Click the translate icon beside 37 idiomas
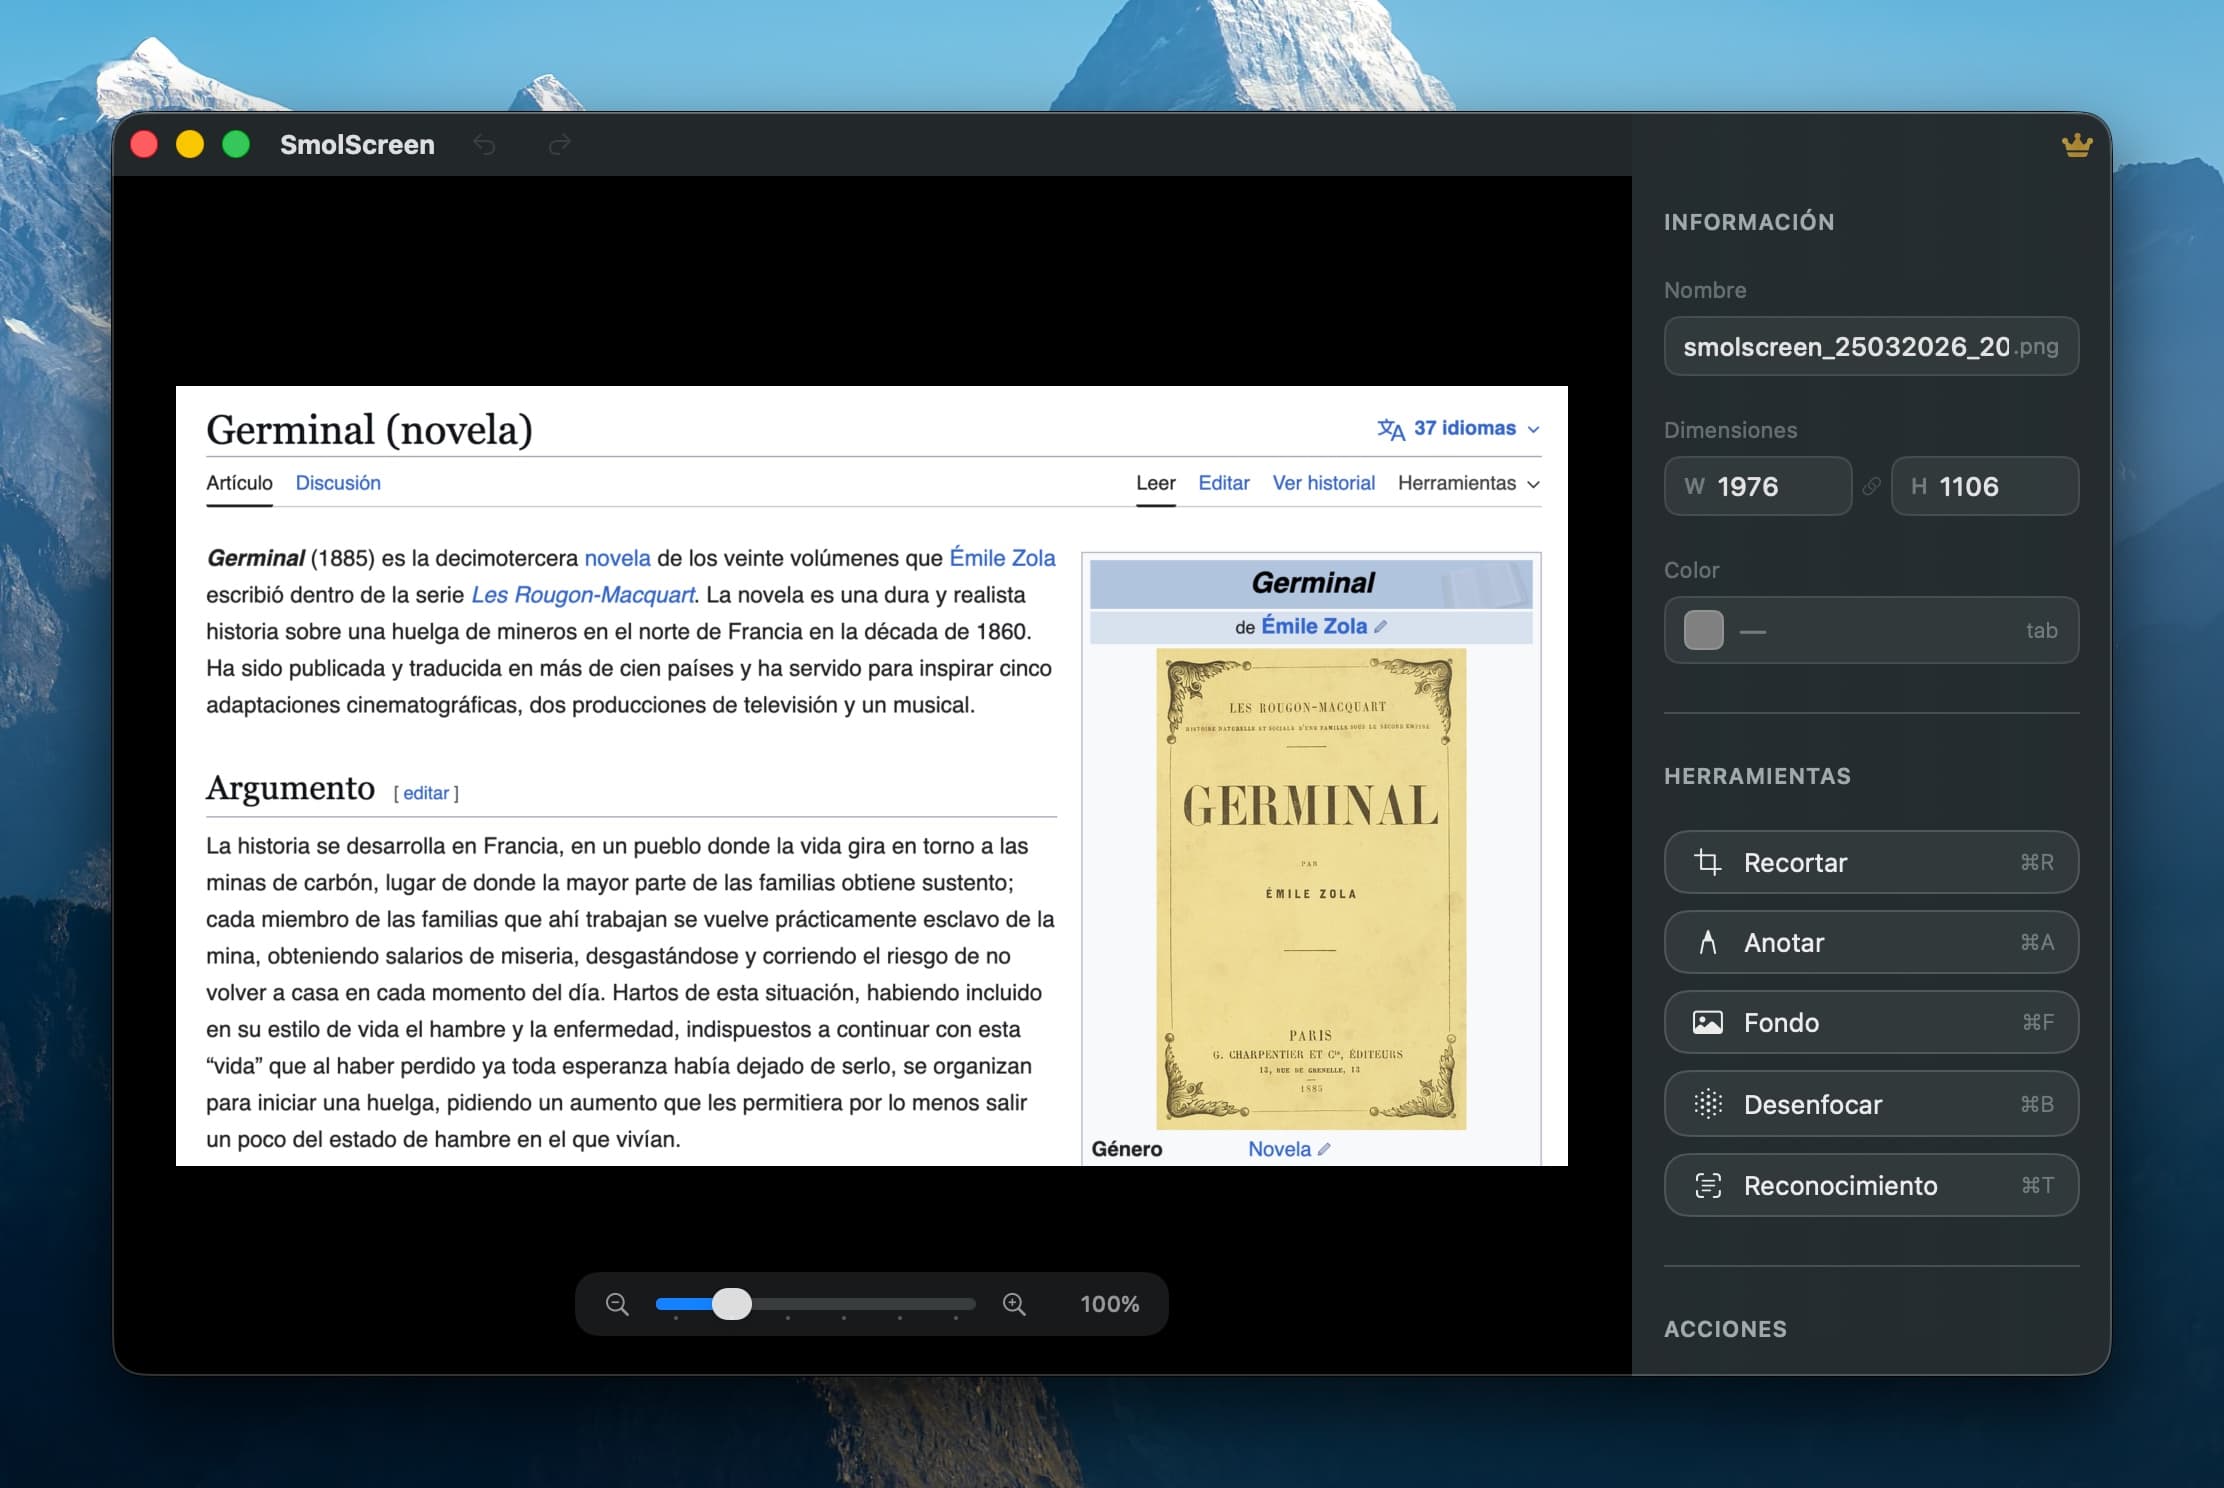 (x=1391, y=429)
